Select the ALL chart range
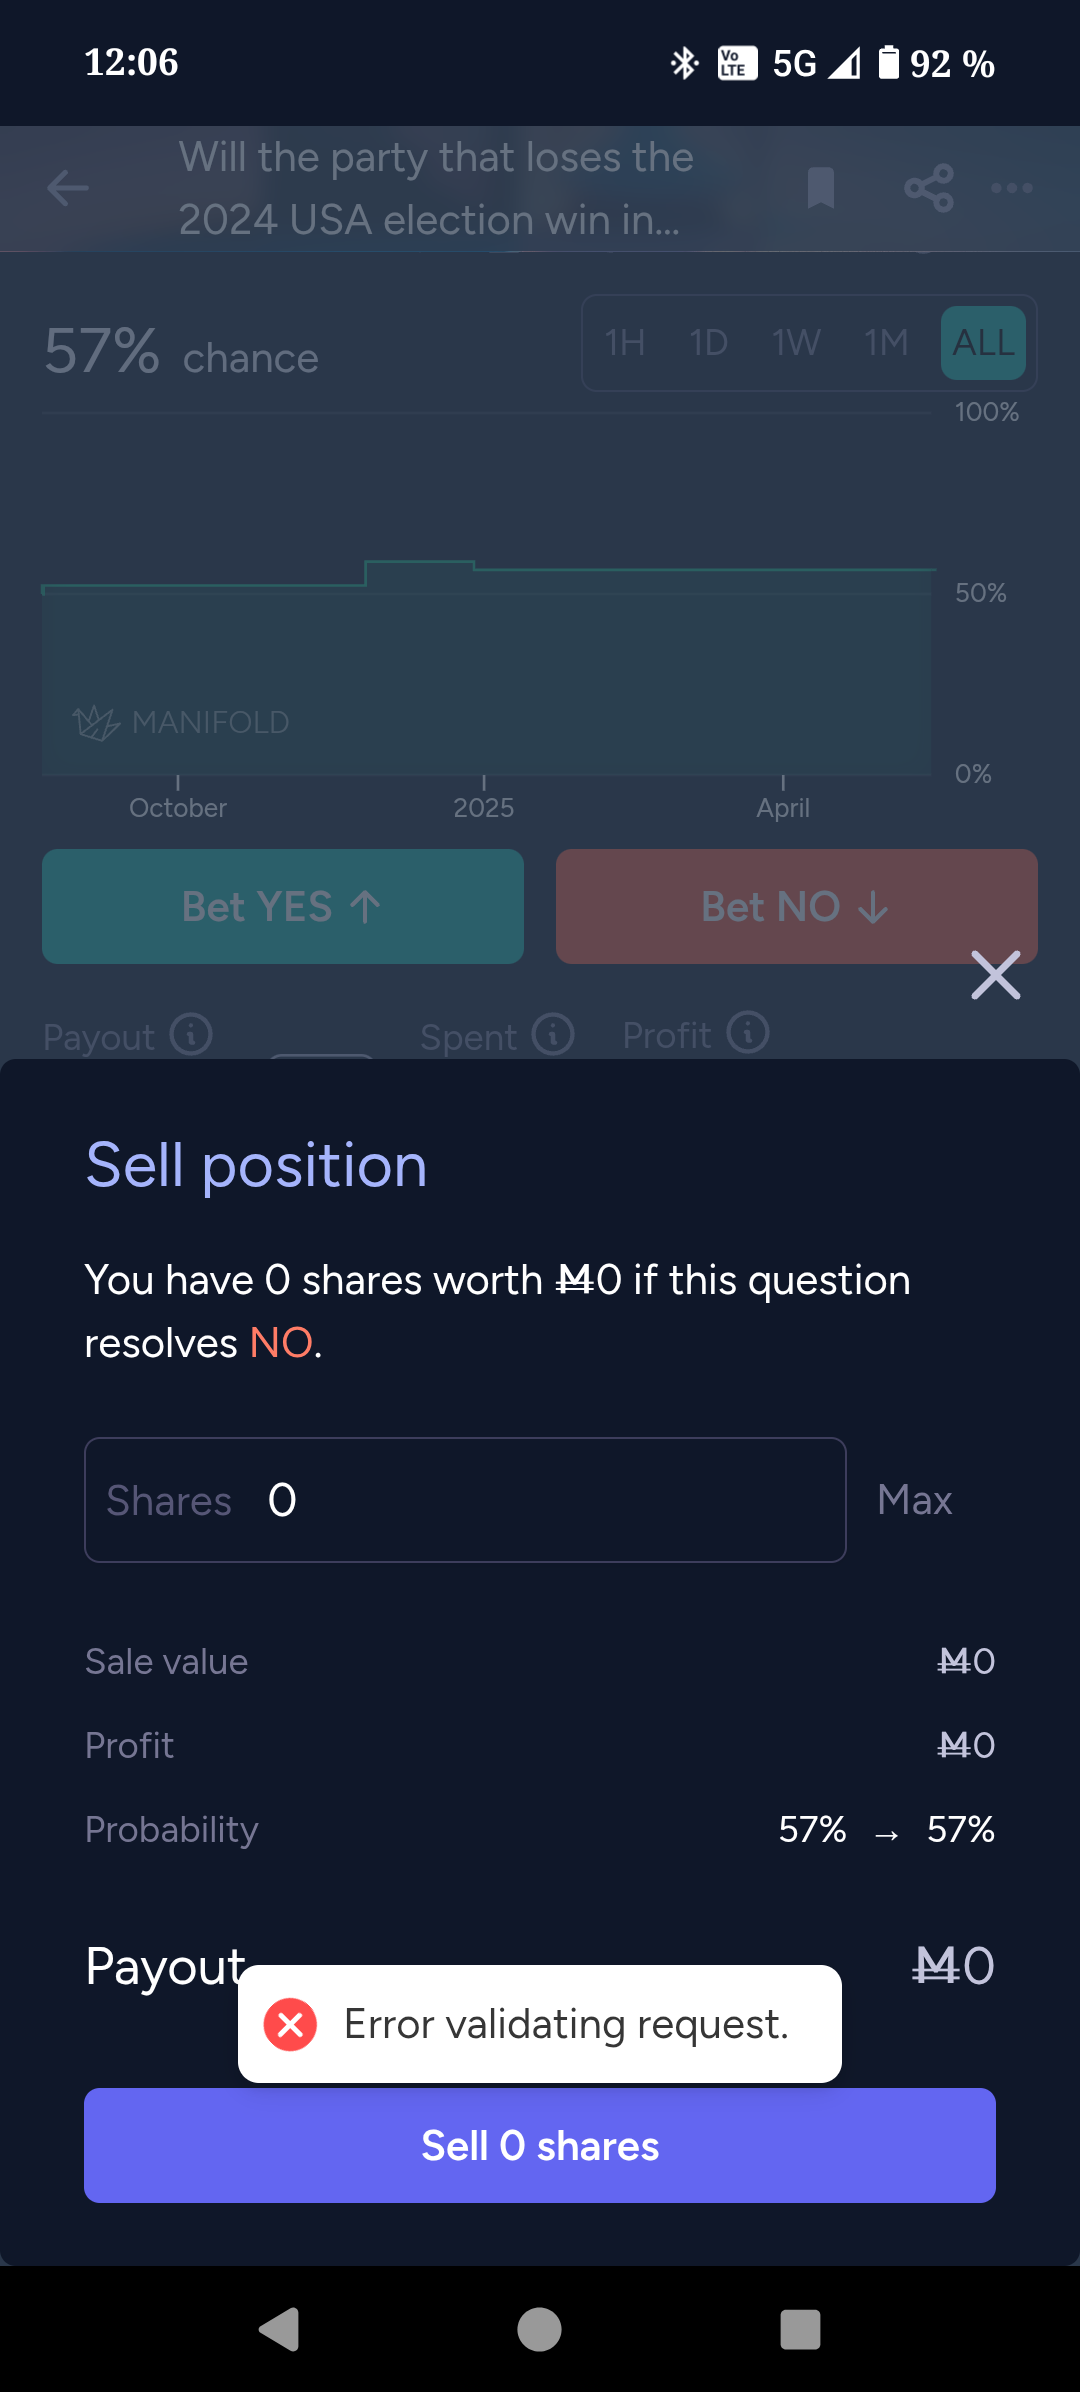This screenshot has width=1080, height=2392. (983, 343)
